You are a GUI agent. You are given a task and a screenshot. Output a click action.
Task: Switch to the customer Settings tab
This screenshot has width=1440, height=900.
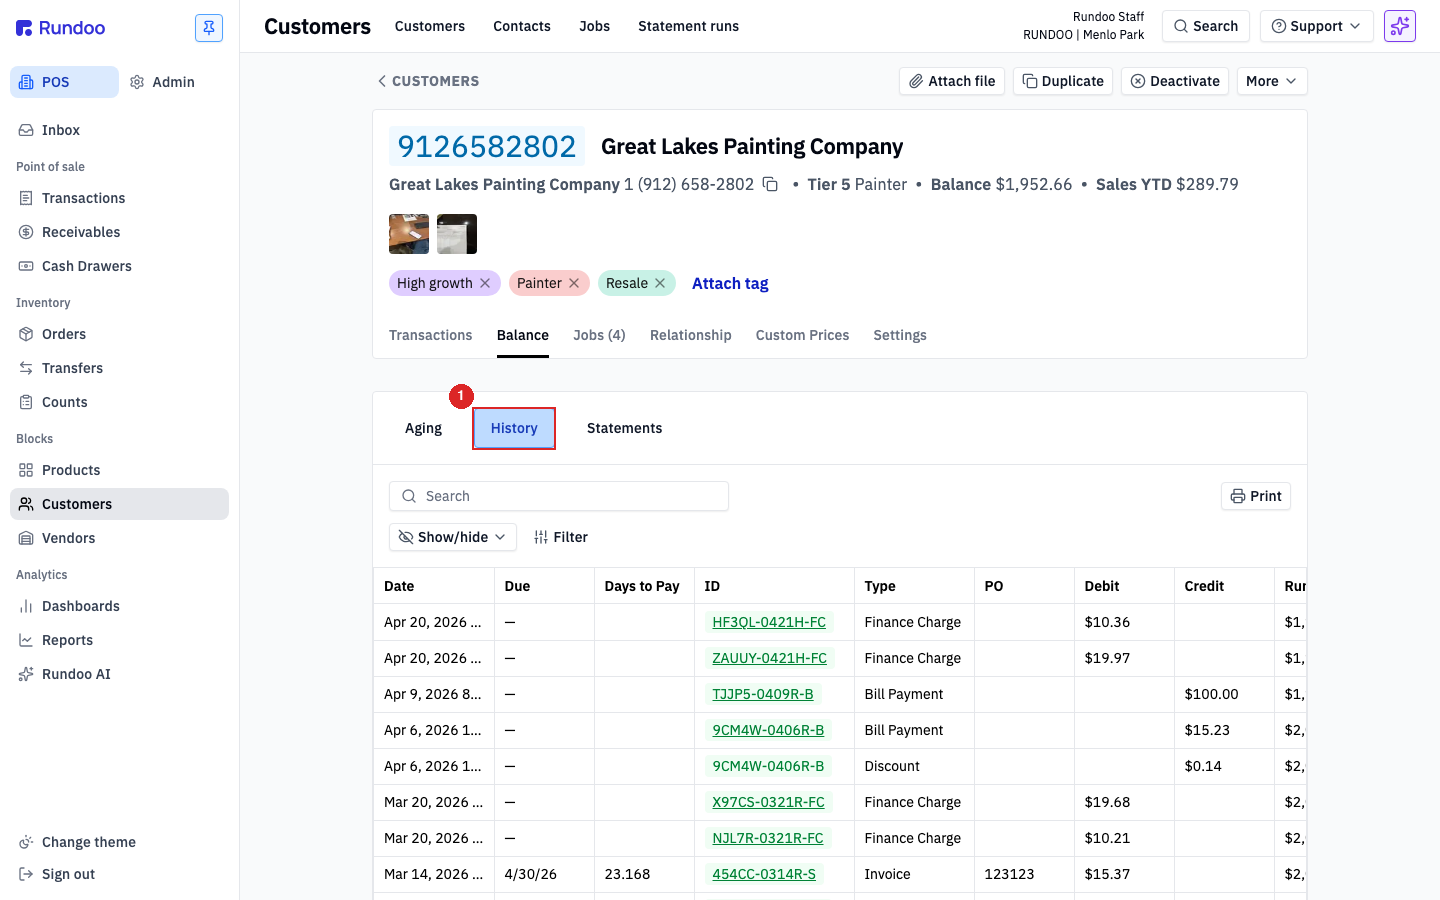(900, 335)
